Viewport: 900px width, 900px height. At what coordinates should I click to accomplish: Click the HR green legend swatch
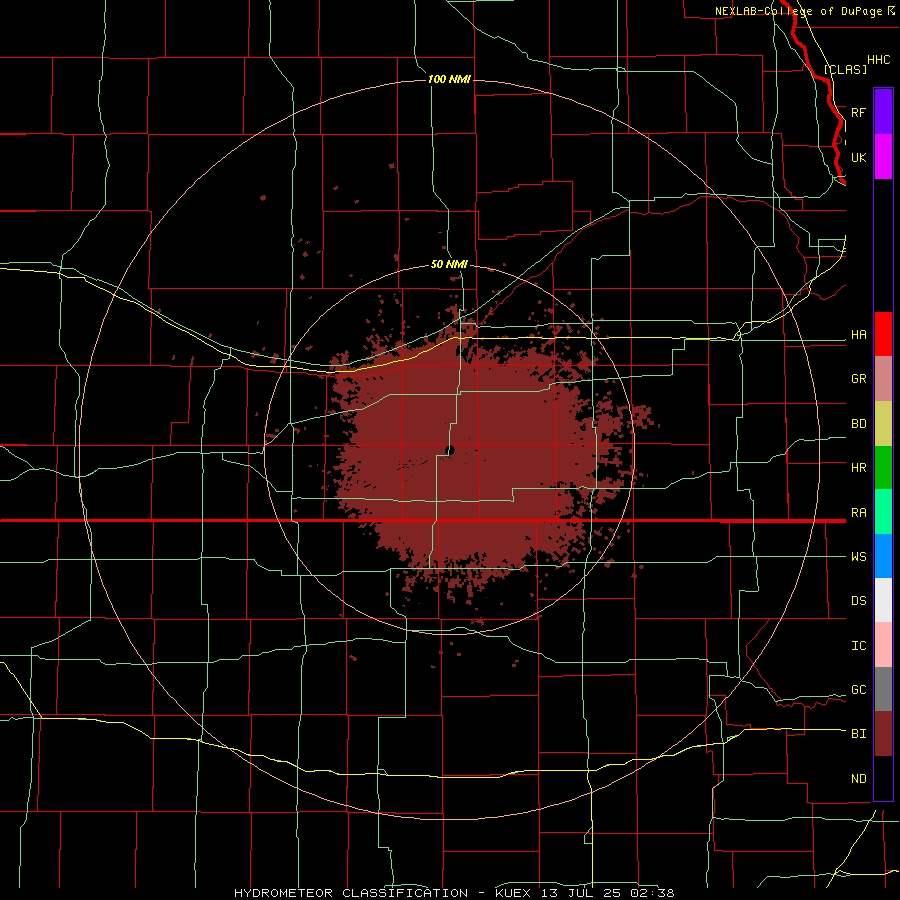(x=883, y=468)
